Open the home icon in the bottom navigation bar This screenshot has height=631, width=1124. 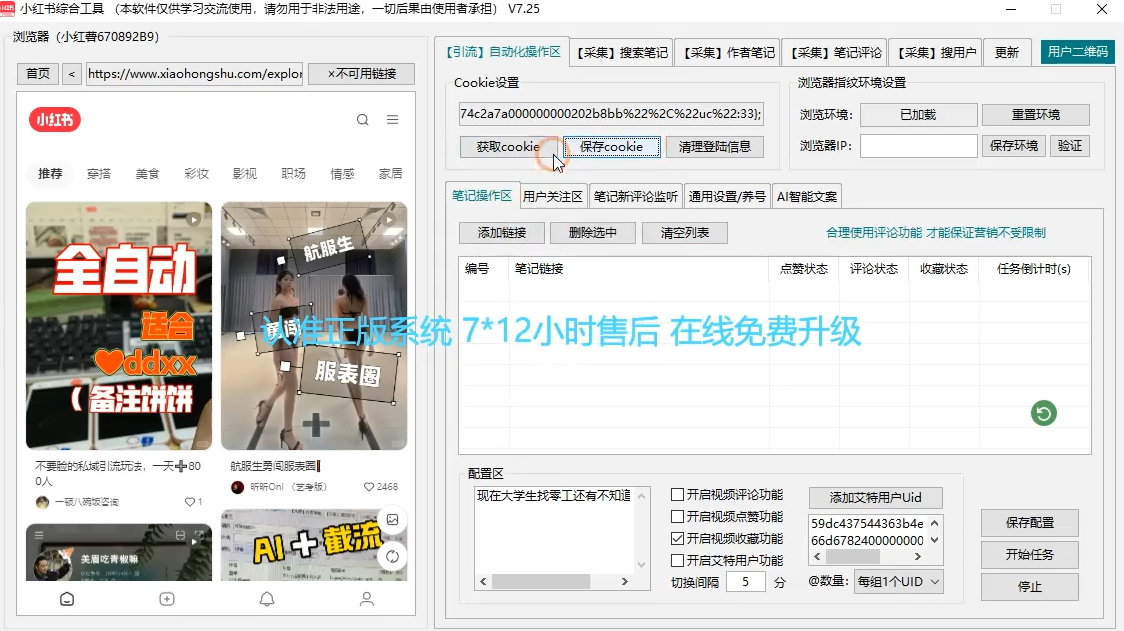[x=67, y=599]
